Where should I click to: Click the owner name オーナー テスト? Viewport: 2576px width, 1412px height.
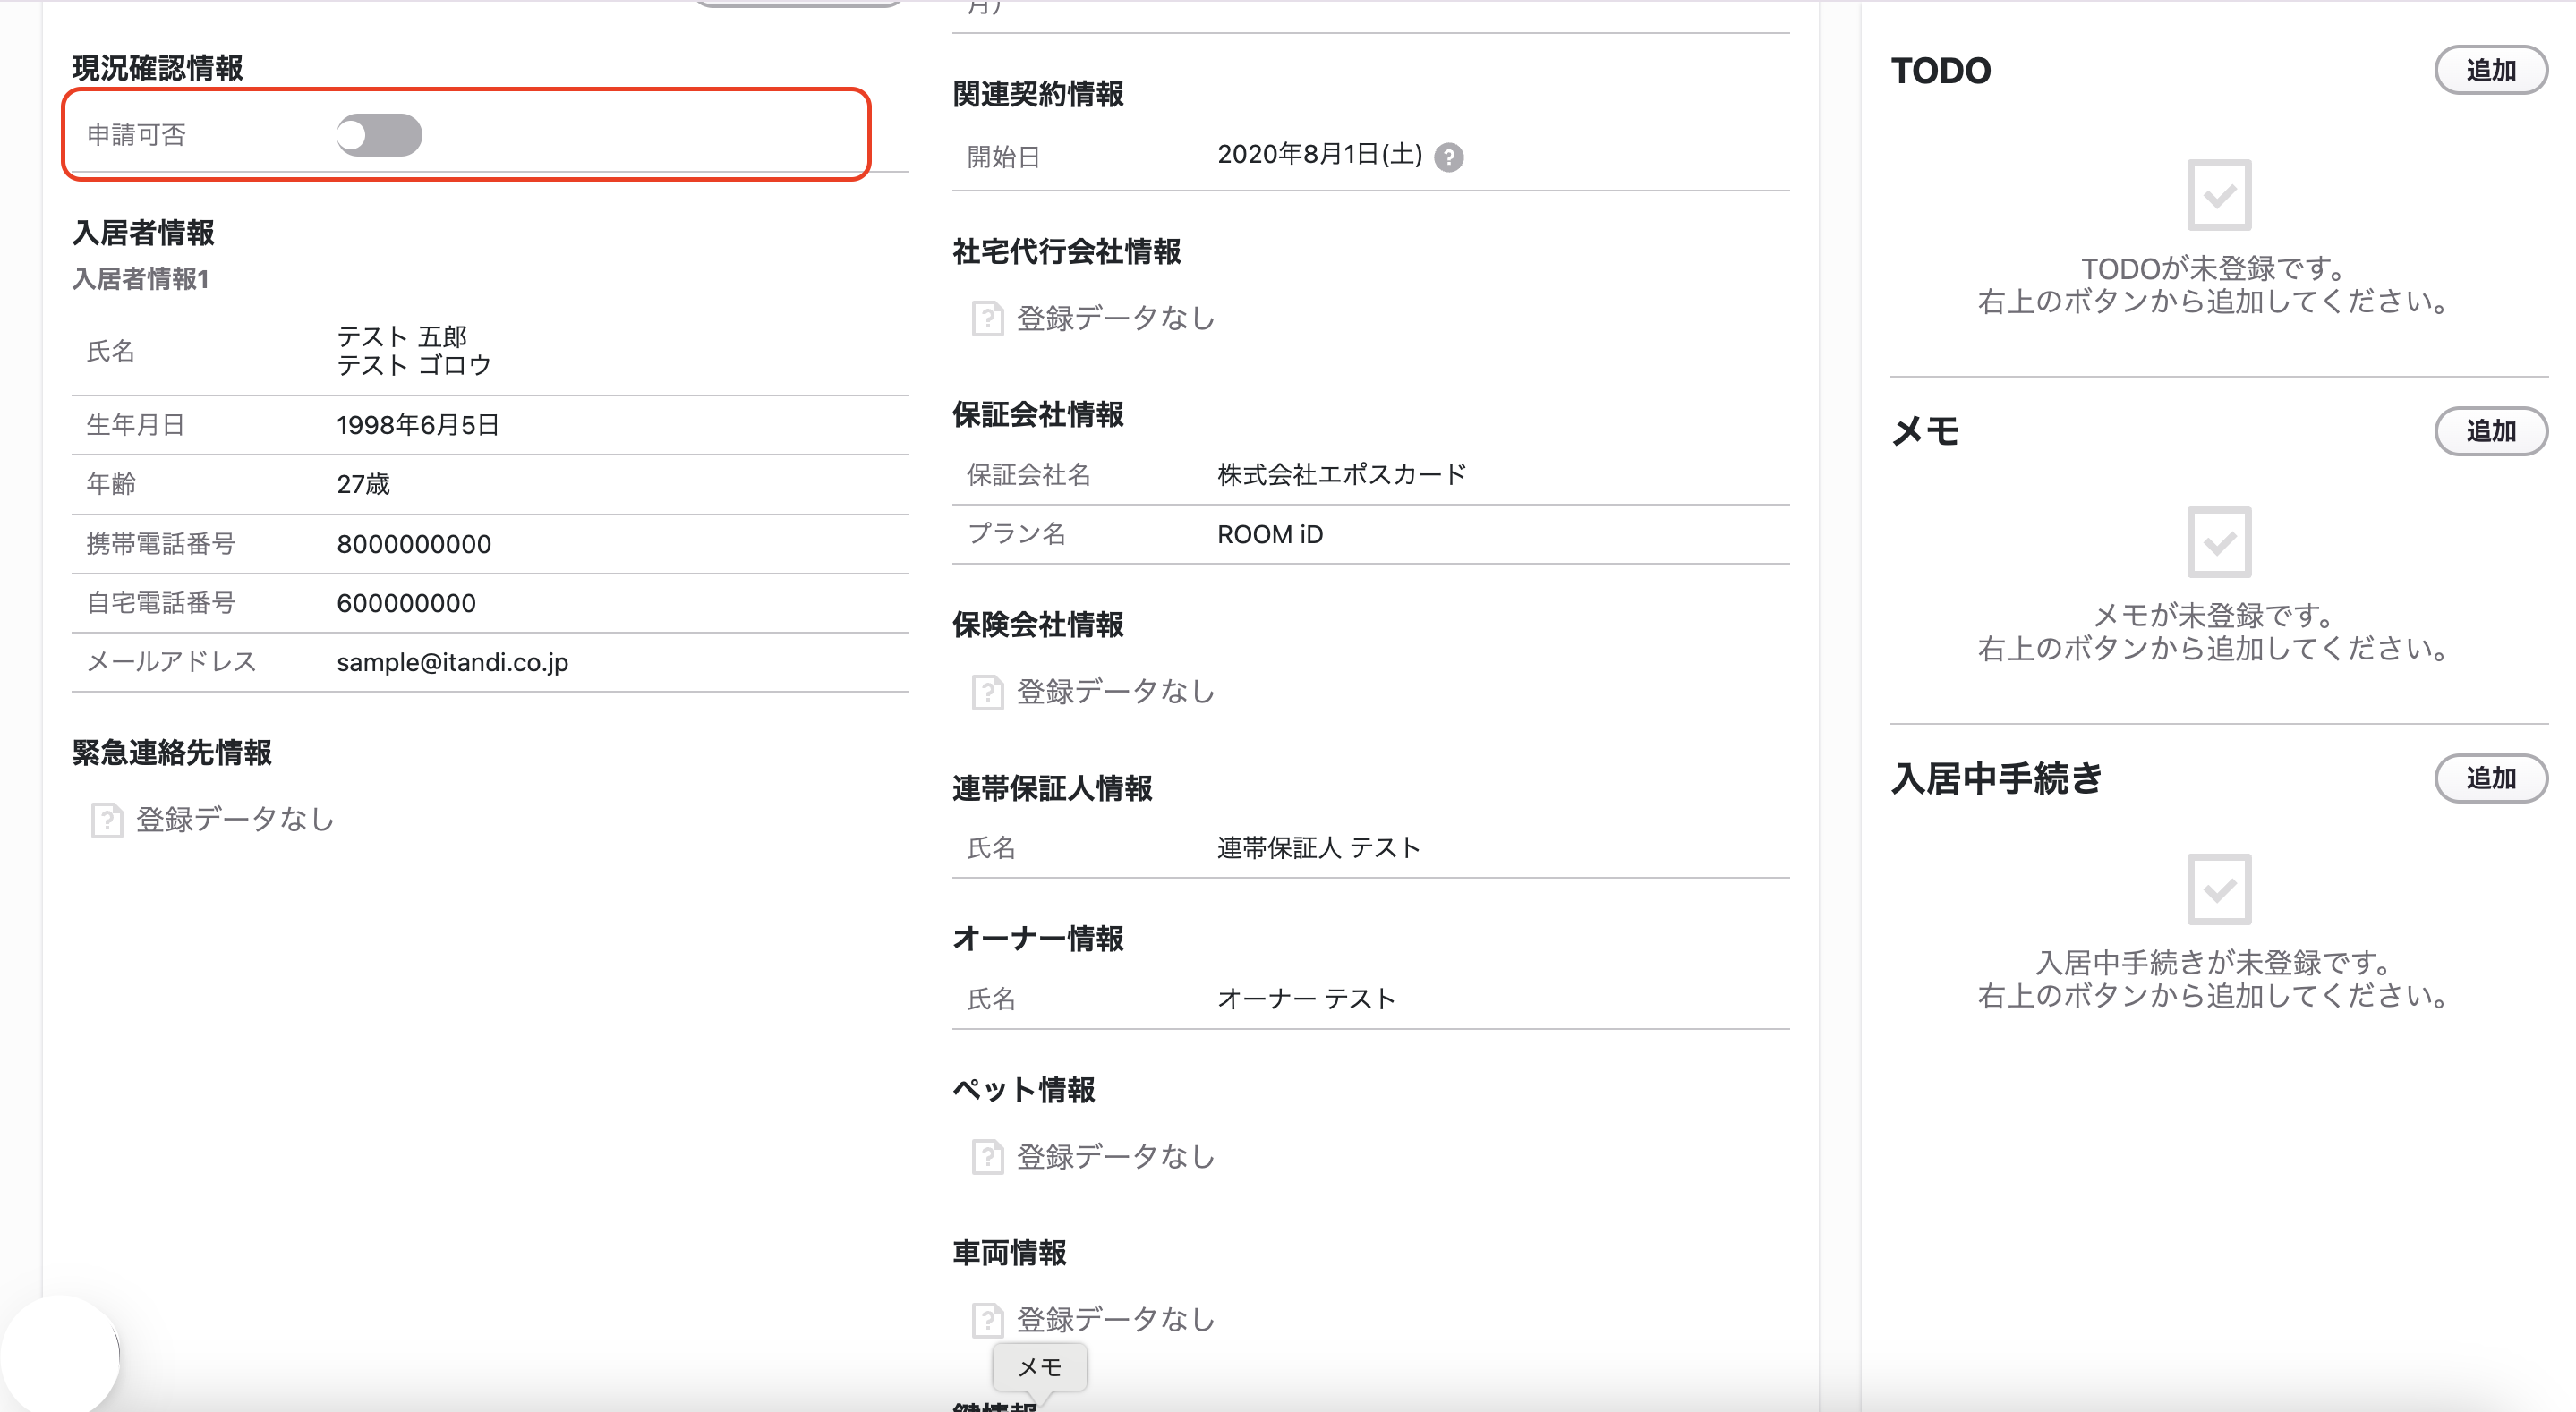tap(1306, 999)
